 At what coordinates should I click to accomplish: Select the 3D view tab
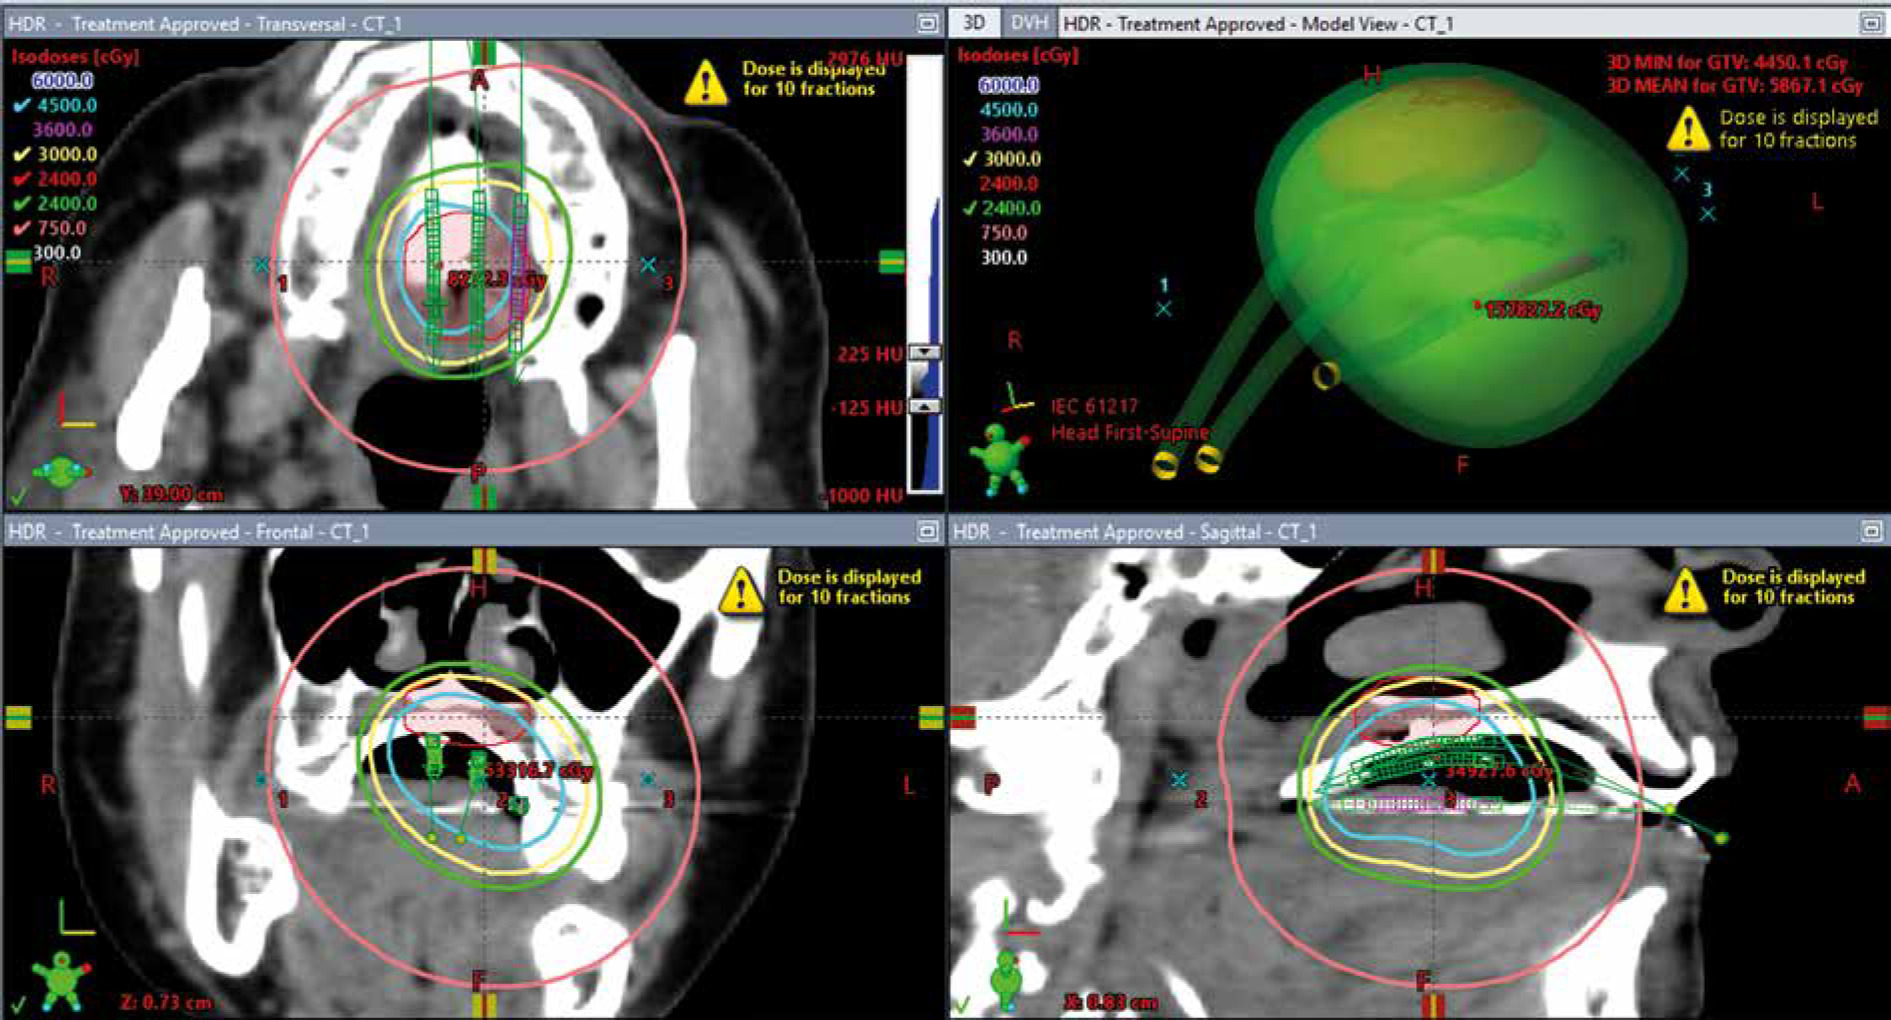pyautogui.click(x=973, y=22)
